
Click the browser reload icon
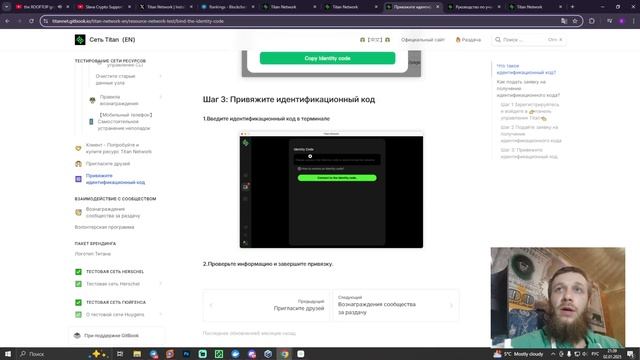pyautogui.click(x=31, y=21)
